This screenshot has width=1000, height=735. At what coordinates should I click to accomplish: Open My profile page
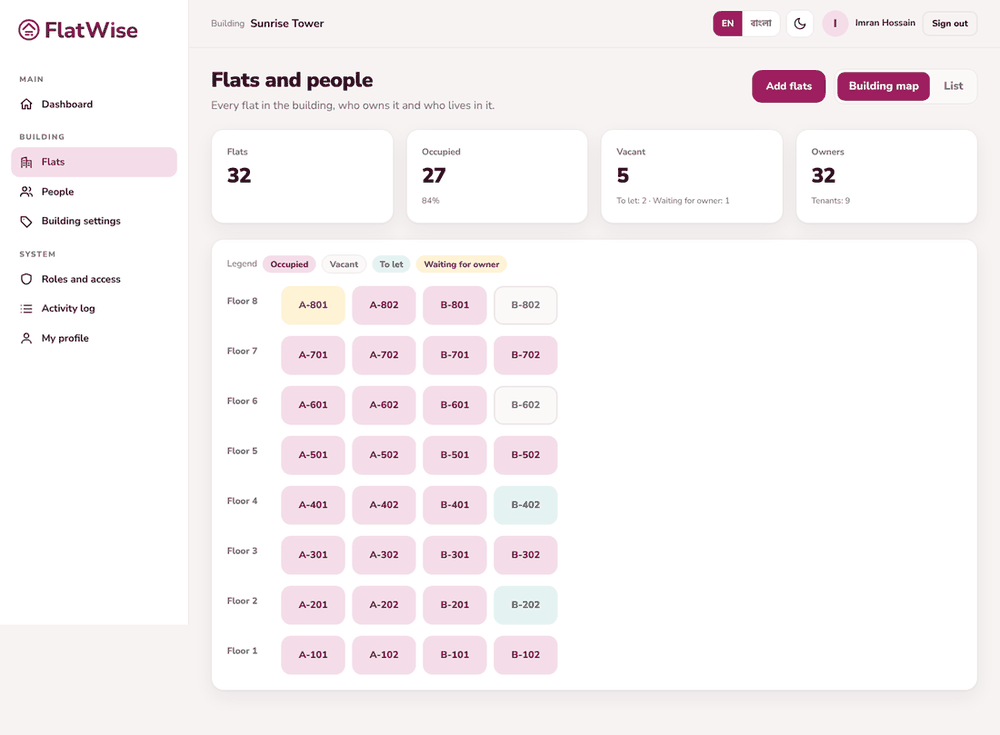(x=94, y=338)
